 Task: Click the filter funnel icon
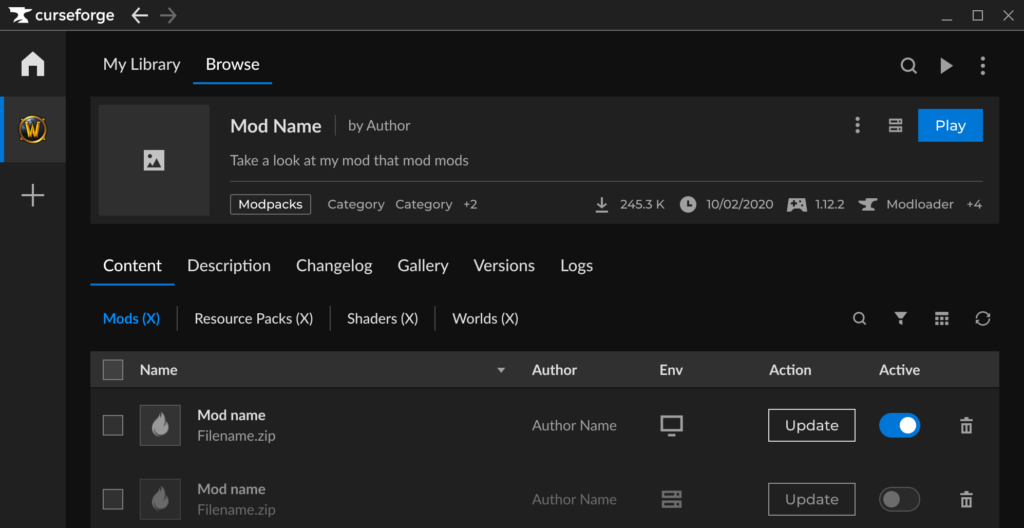901,319
